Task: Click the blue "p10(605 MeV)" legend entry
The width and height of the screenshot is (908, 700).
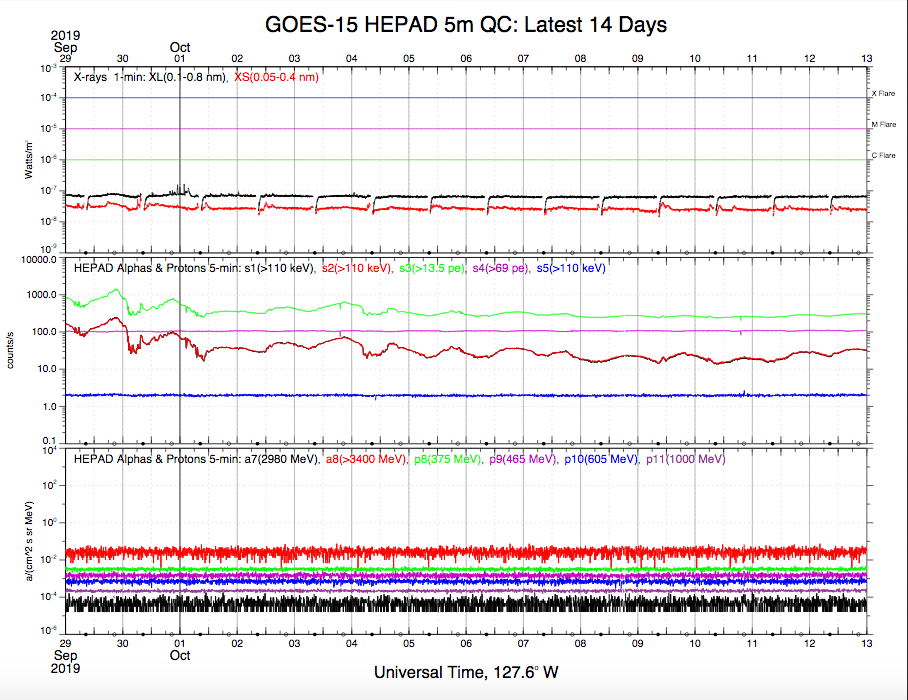Action: point(601,459)
